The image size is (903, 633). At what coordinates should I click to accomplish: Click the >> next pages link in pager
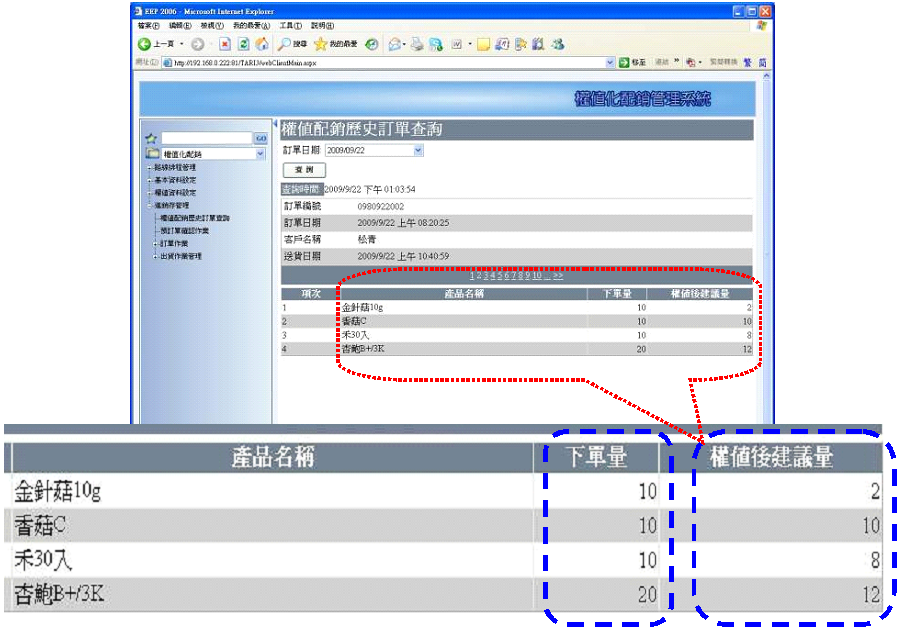click(557, 276)
